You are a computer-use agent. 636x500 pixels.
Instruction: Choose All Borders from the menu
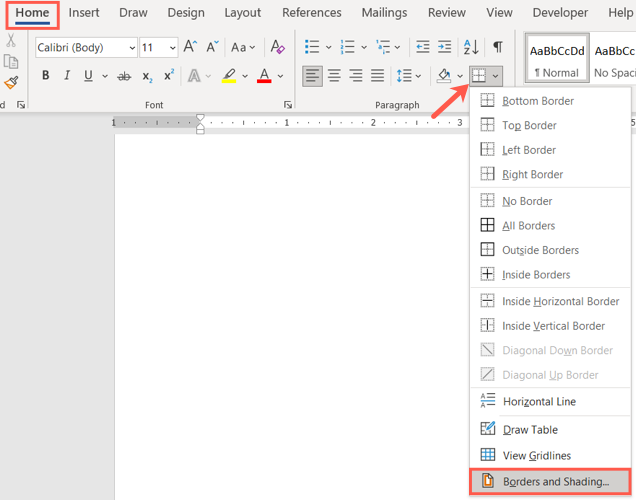pos(528,226)
